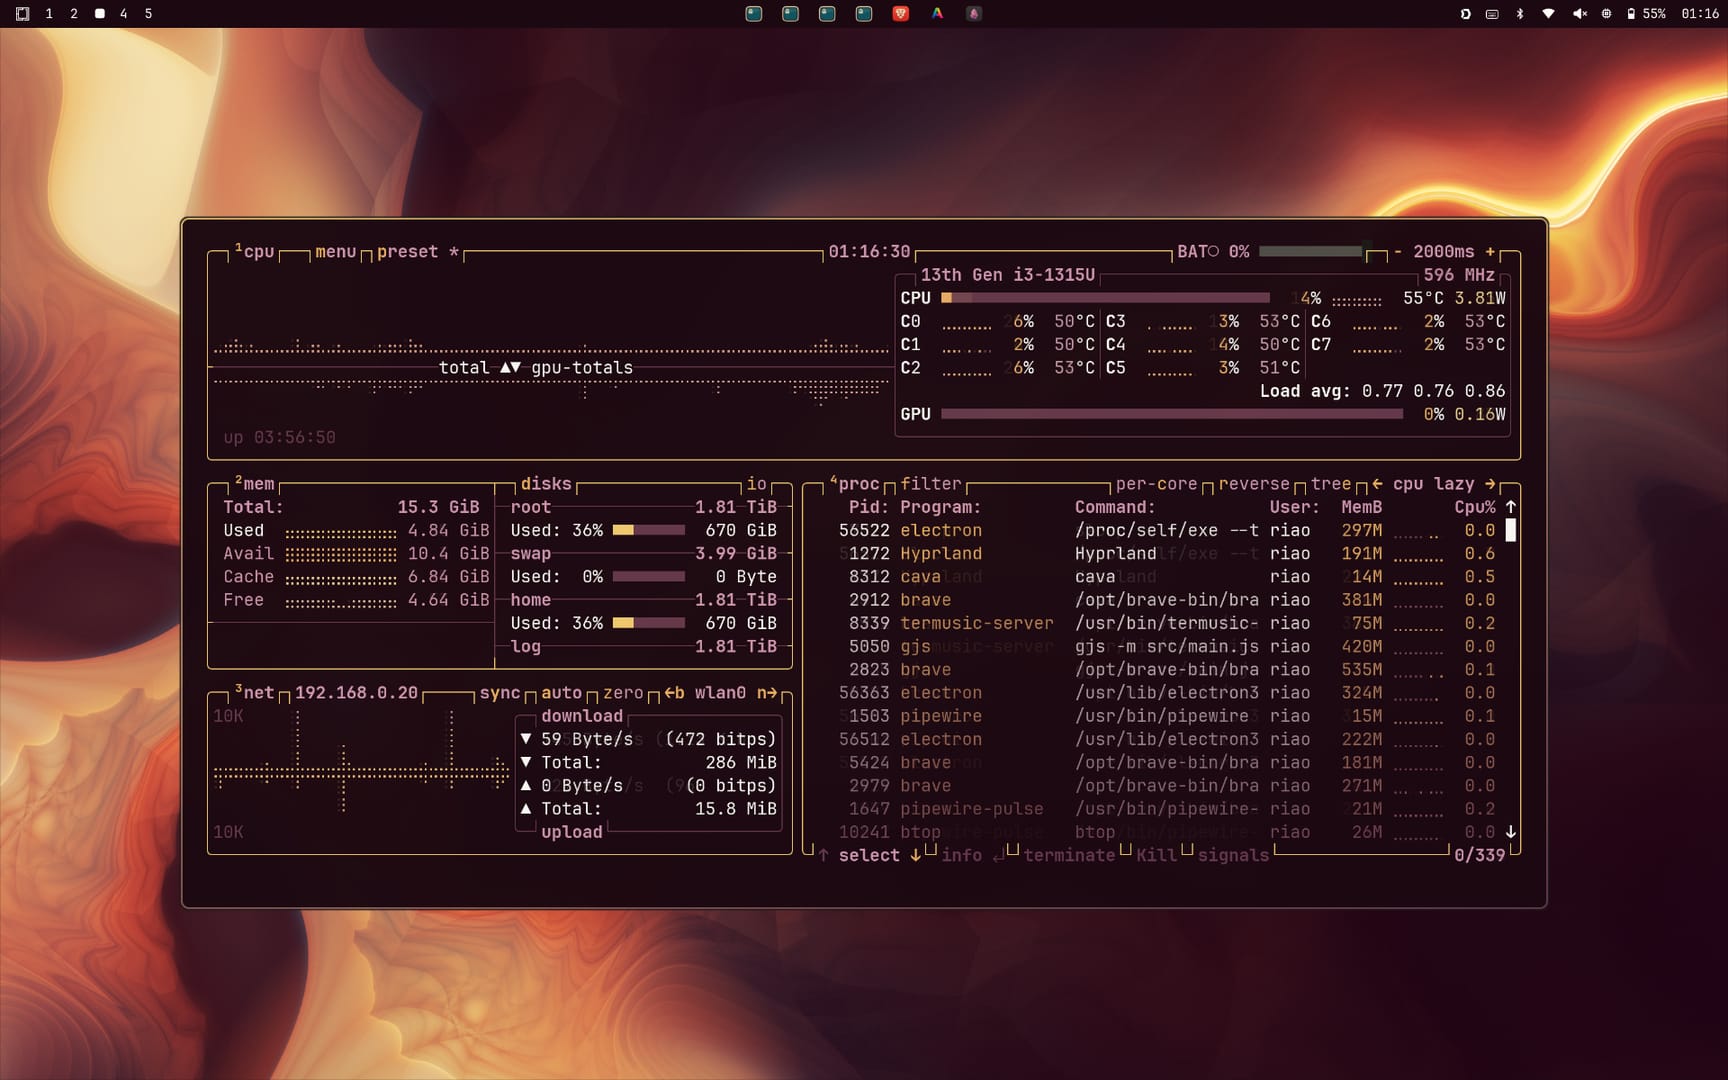
Task: Click the scroll-down arrow in process list
Action: point(1510,832)
